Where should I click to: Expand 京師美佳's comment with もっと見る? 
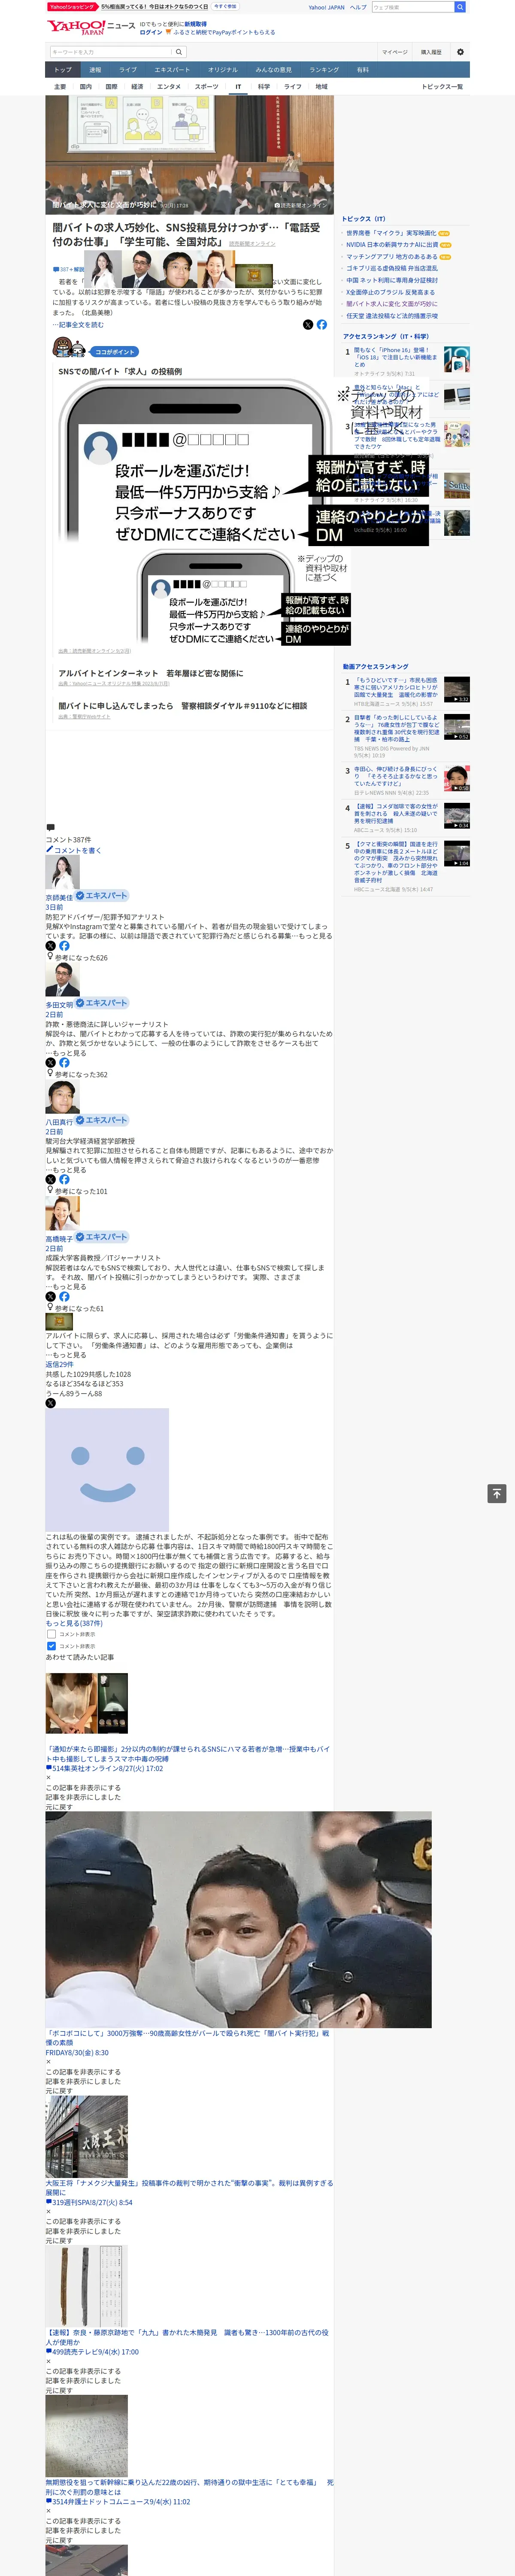click(314, 936)
